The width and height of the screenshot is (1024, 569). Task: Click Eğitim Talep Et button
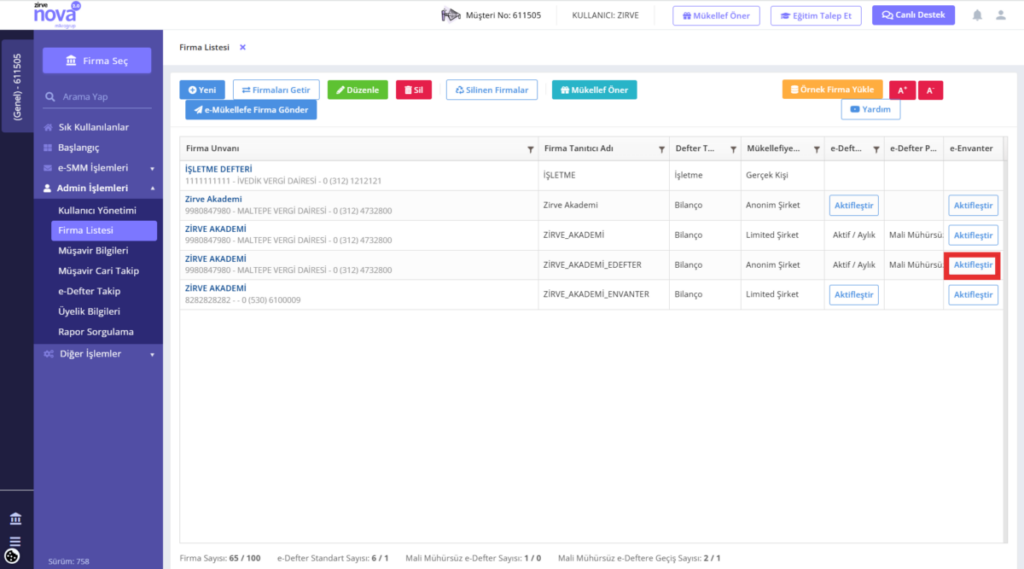pyautogui.click(x=816, y=16)
